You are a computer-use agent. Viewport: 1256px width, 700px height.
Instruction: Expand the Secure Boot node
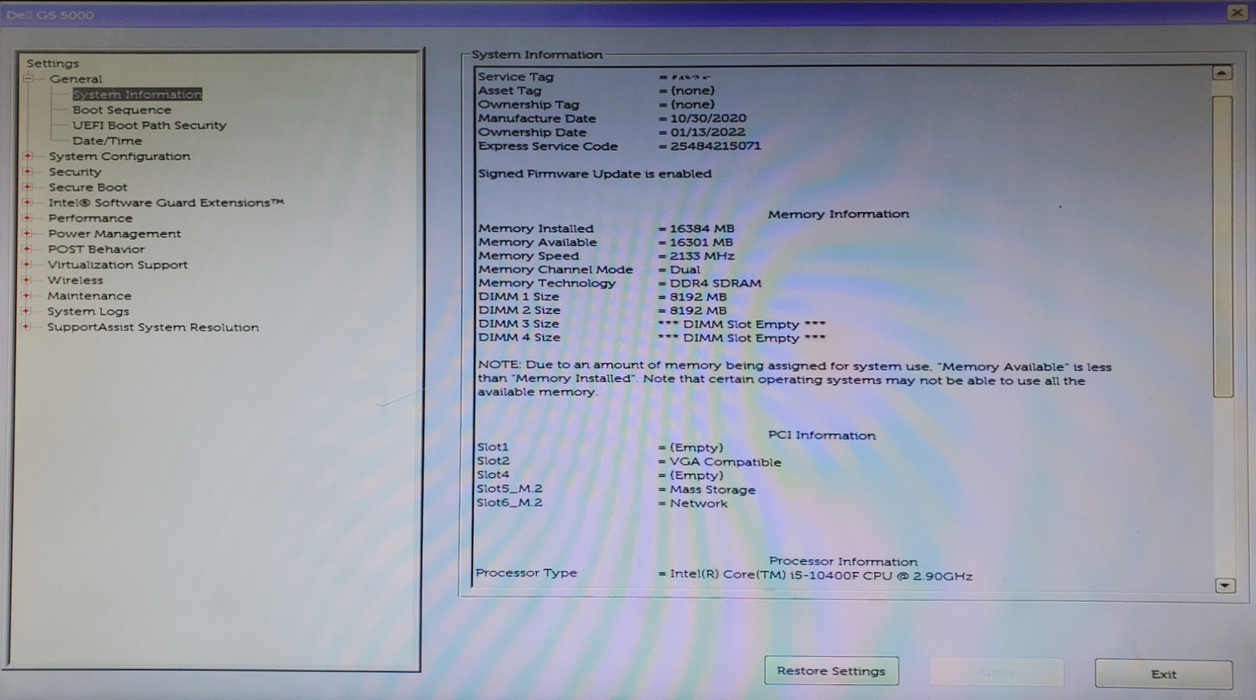point(28,187)
